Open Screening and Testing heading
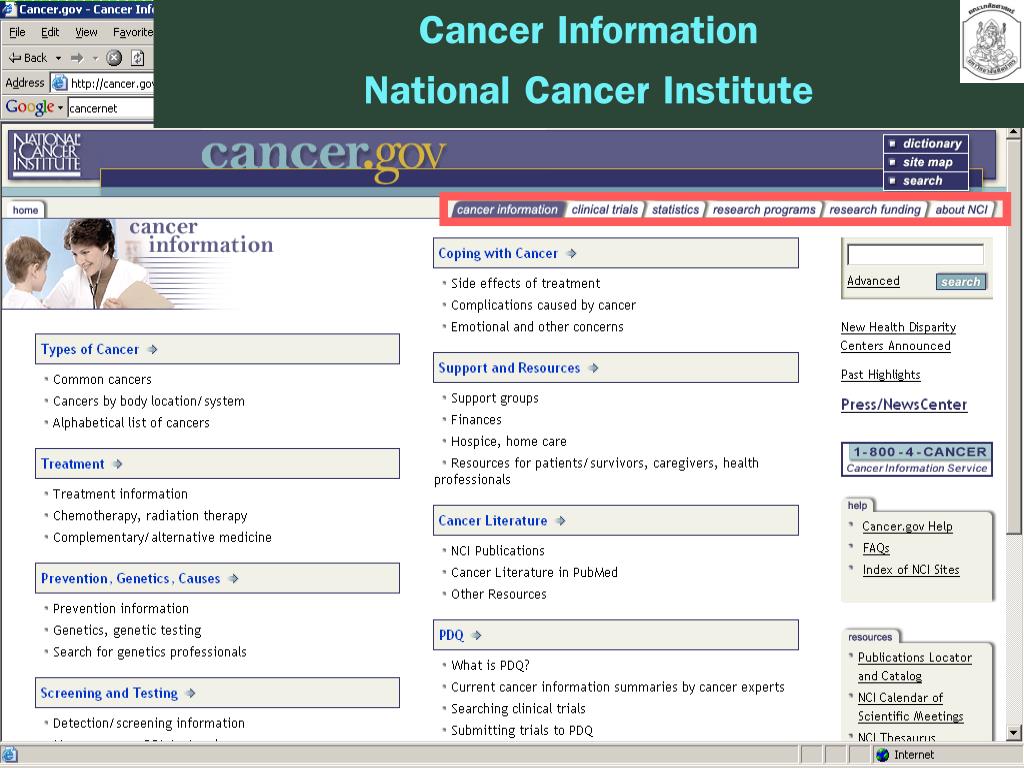This screenshot has height=768, width=1024. coord(109,693)
